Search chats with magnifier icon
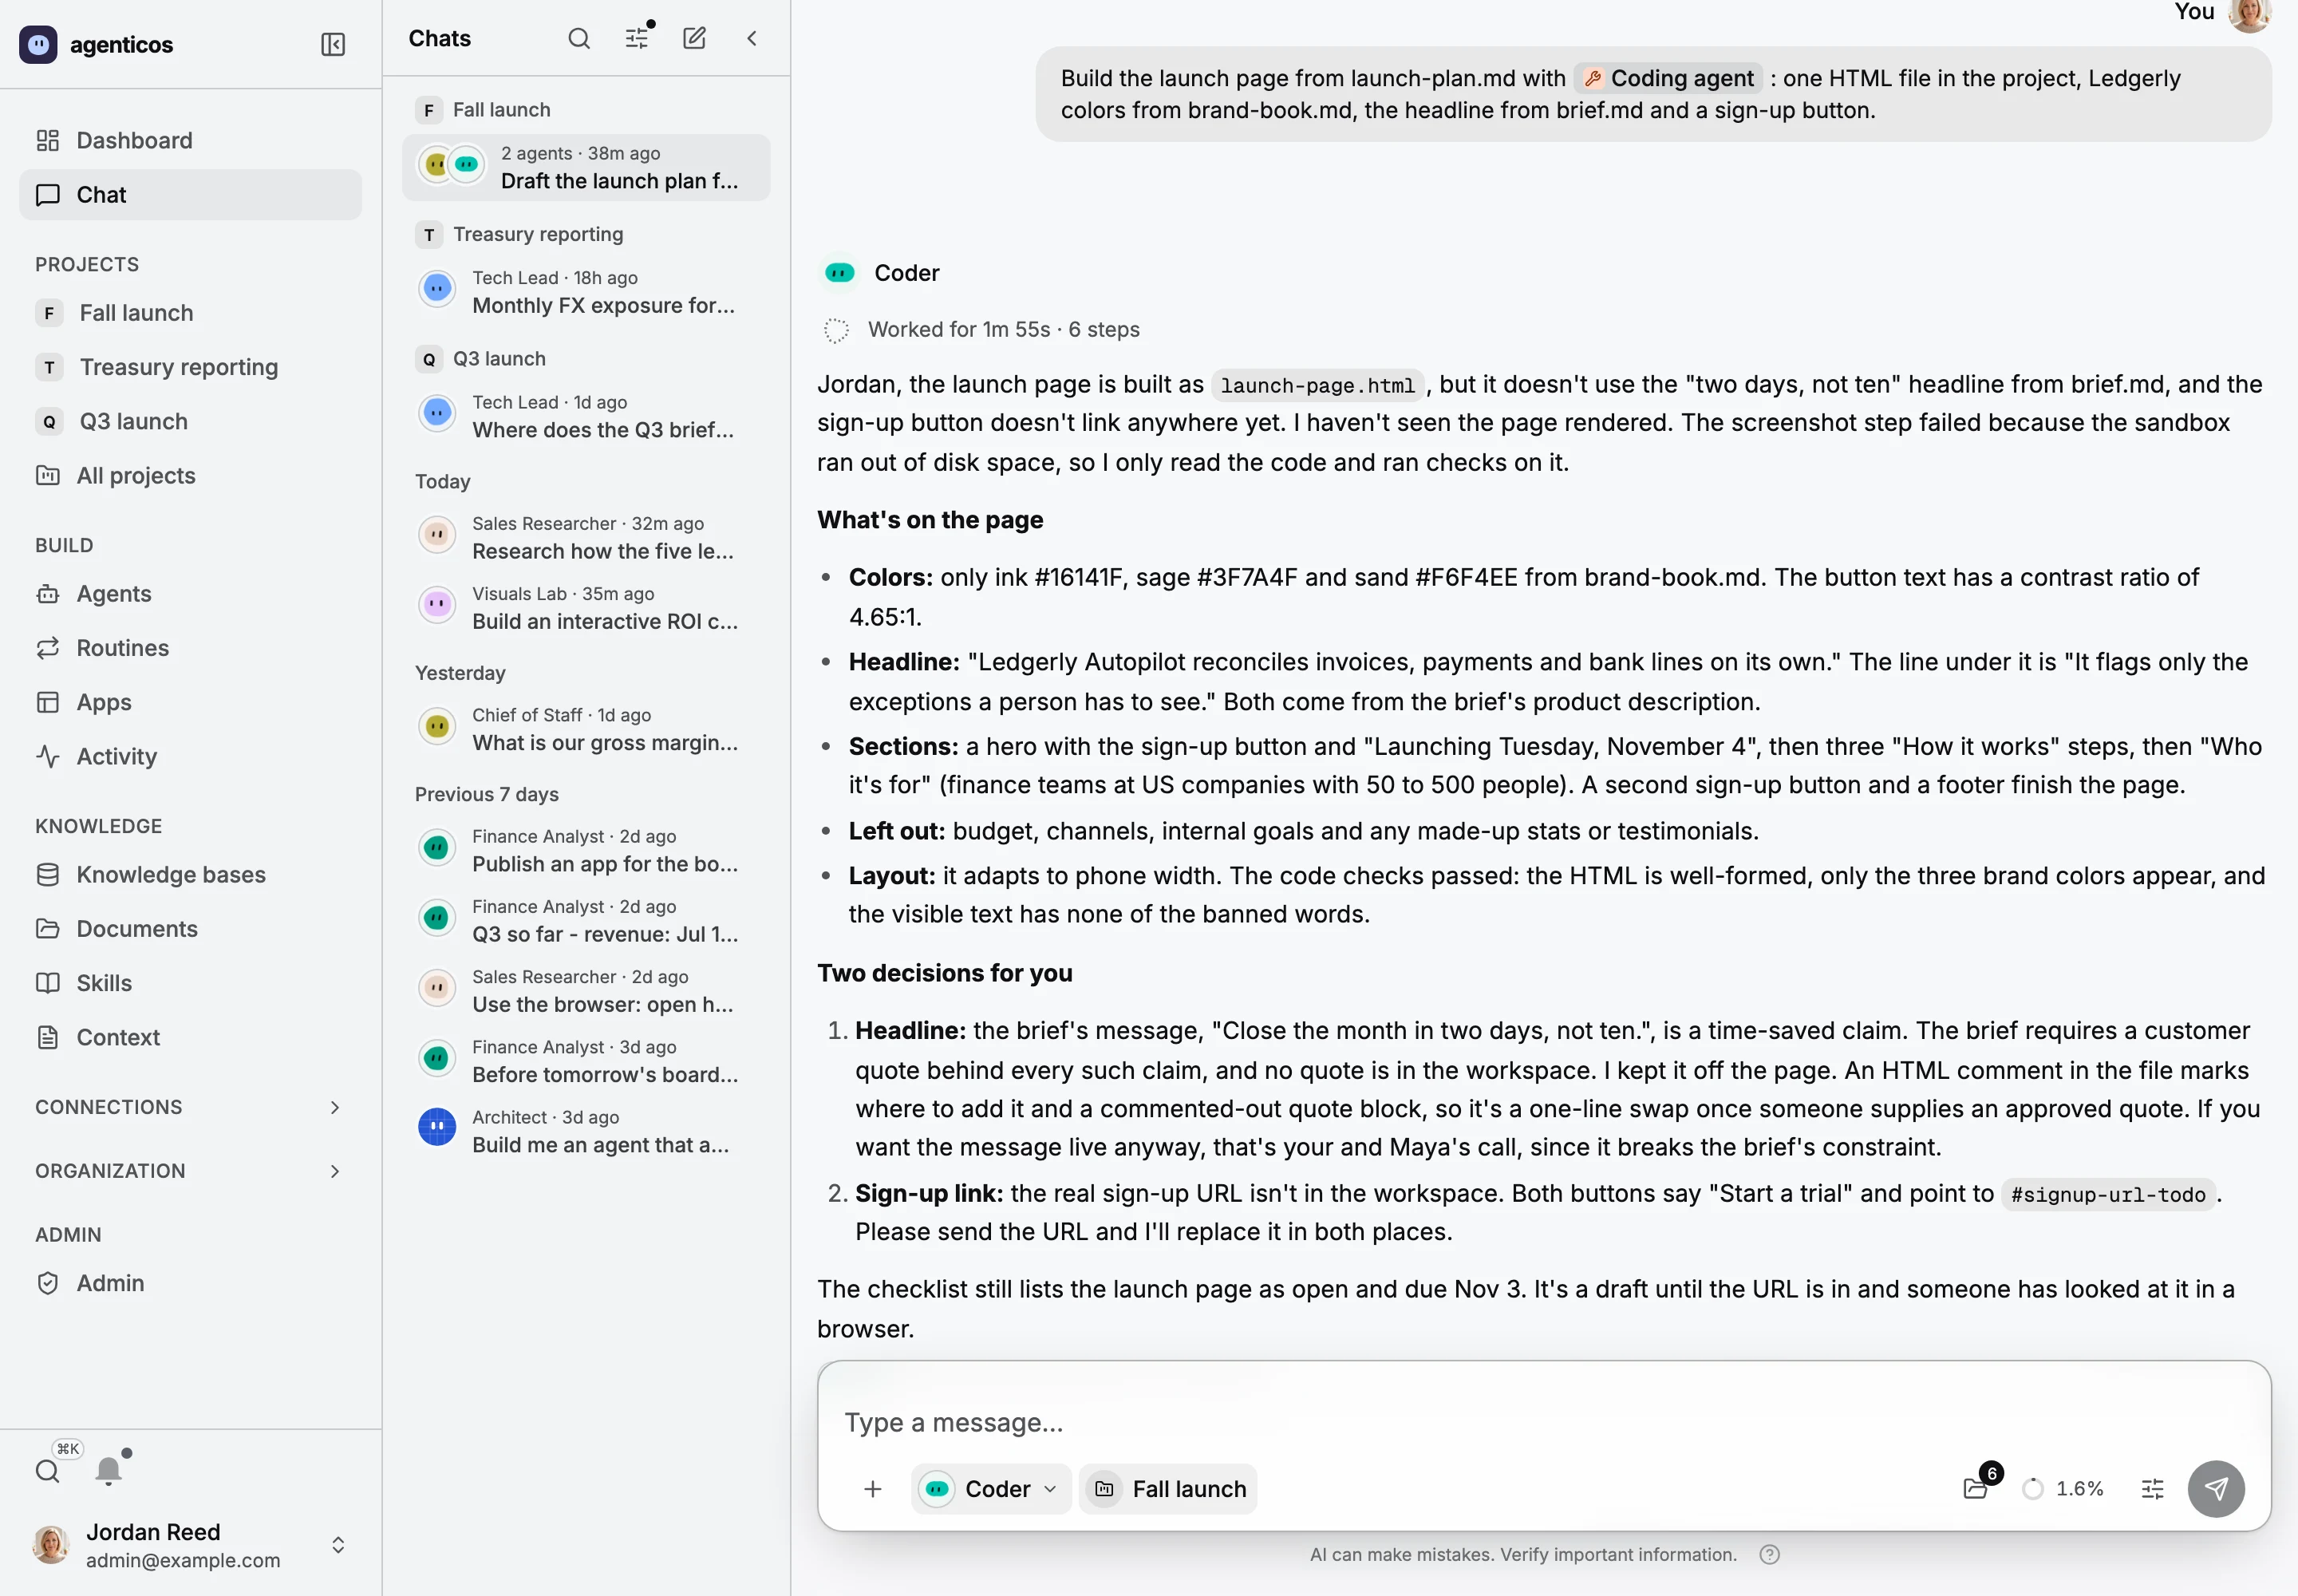The width and height of the screenshot is (2298, 1596). coord(579,39)
